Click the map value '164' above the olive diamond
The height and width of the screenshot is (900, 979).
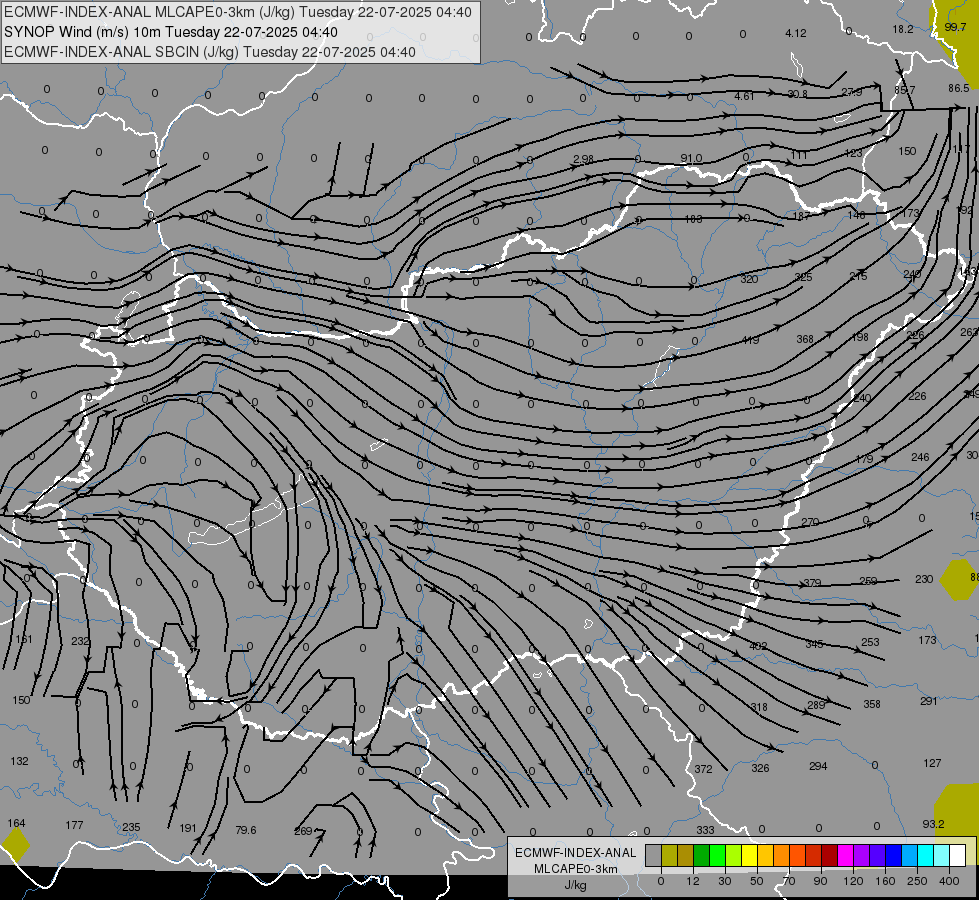16,823
